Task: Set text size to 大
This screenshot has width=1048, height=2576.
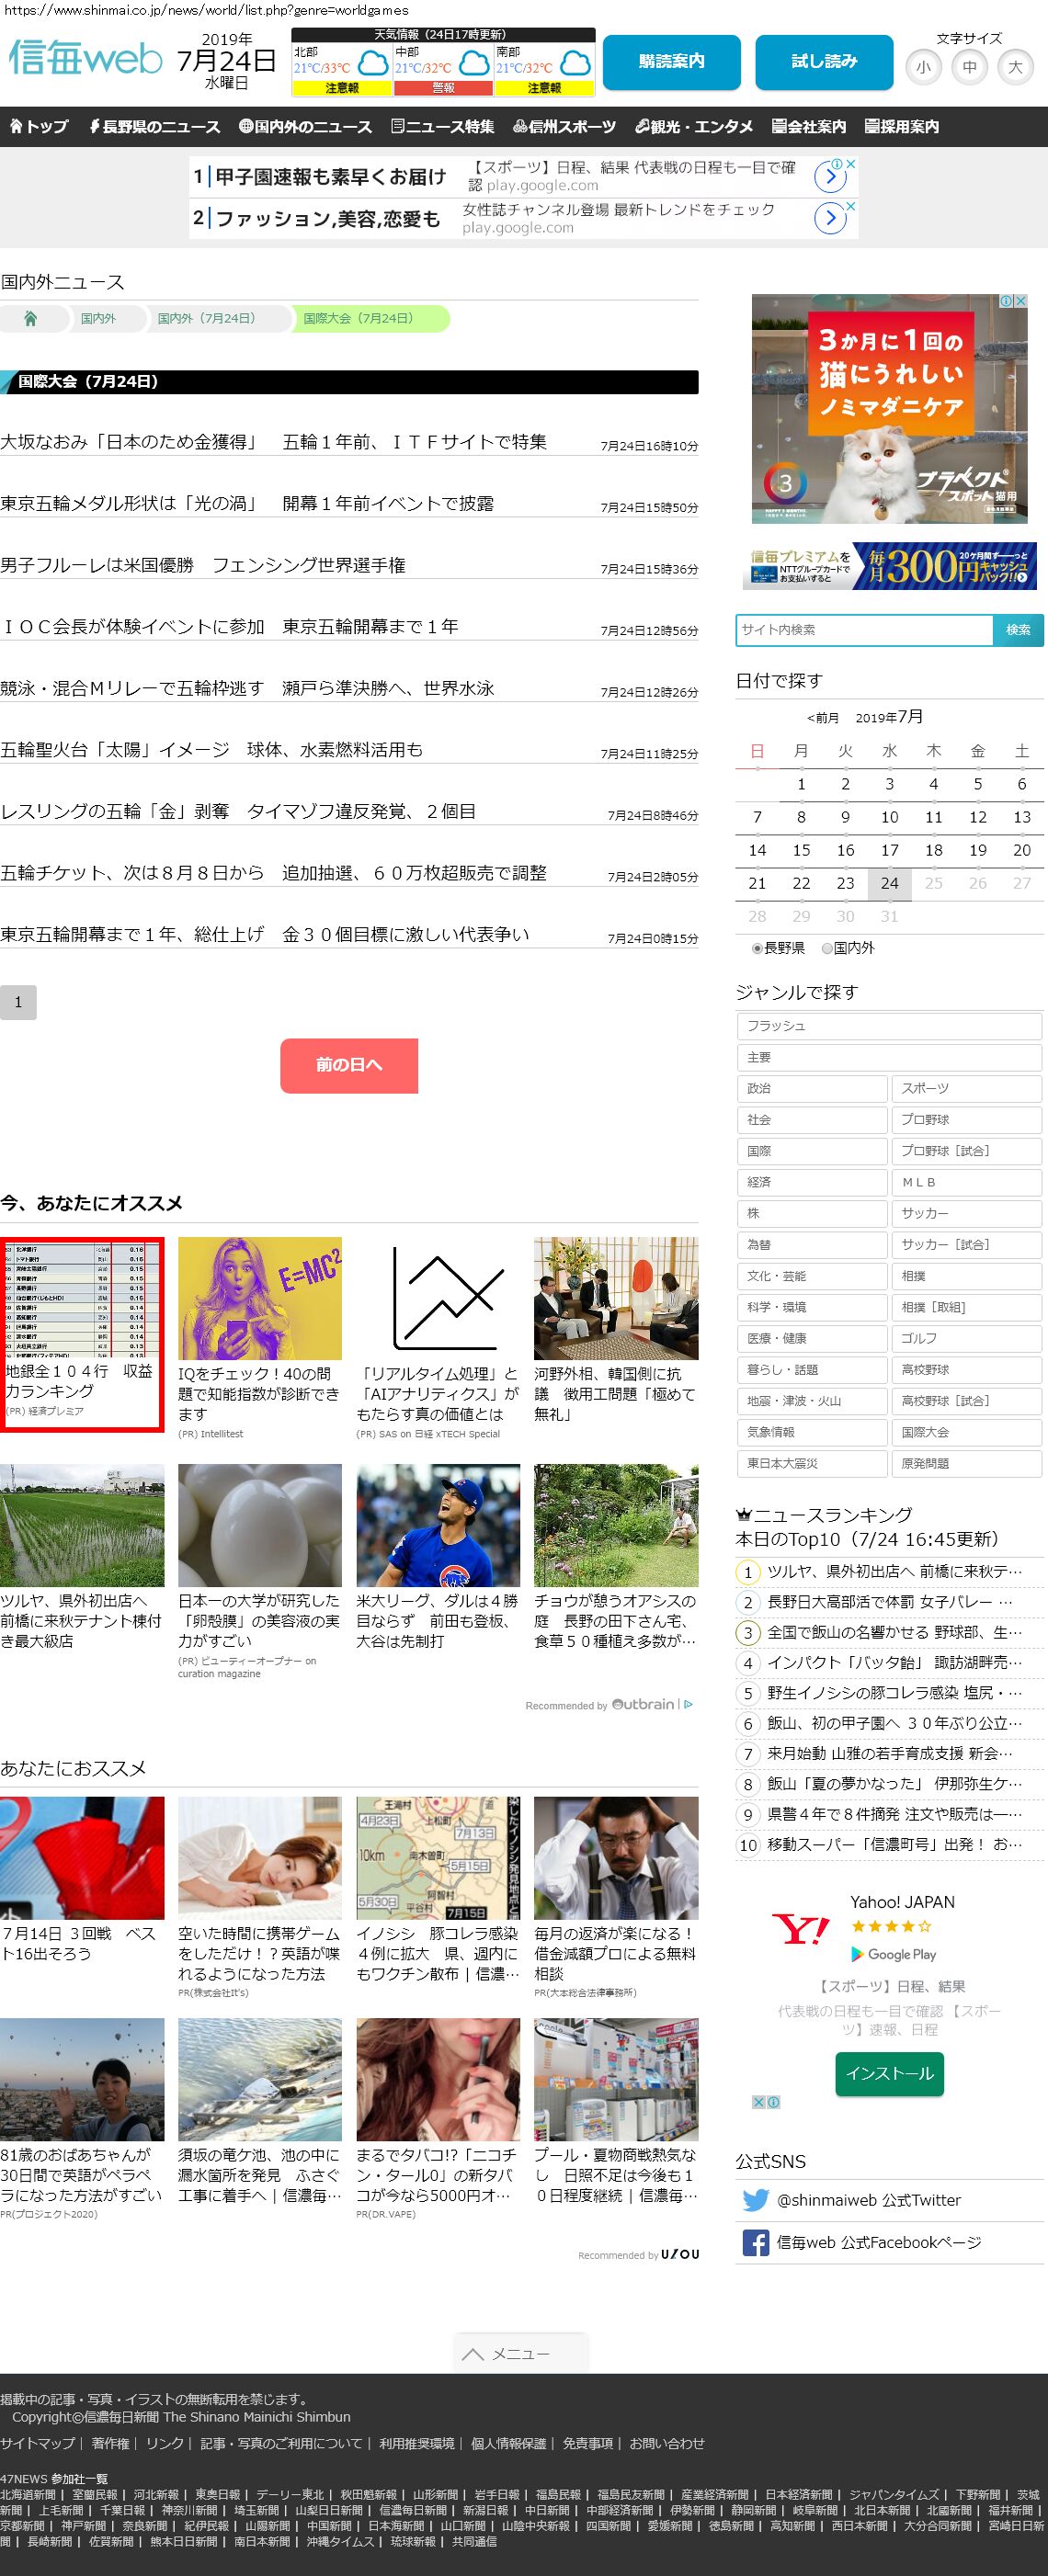Action: point(1015,67)
